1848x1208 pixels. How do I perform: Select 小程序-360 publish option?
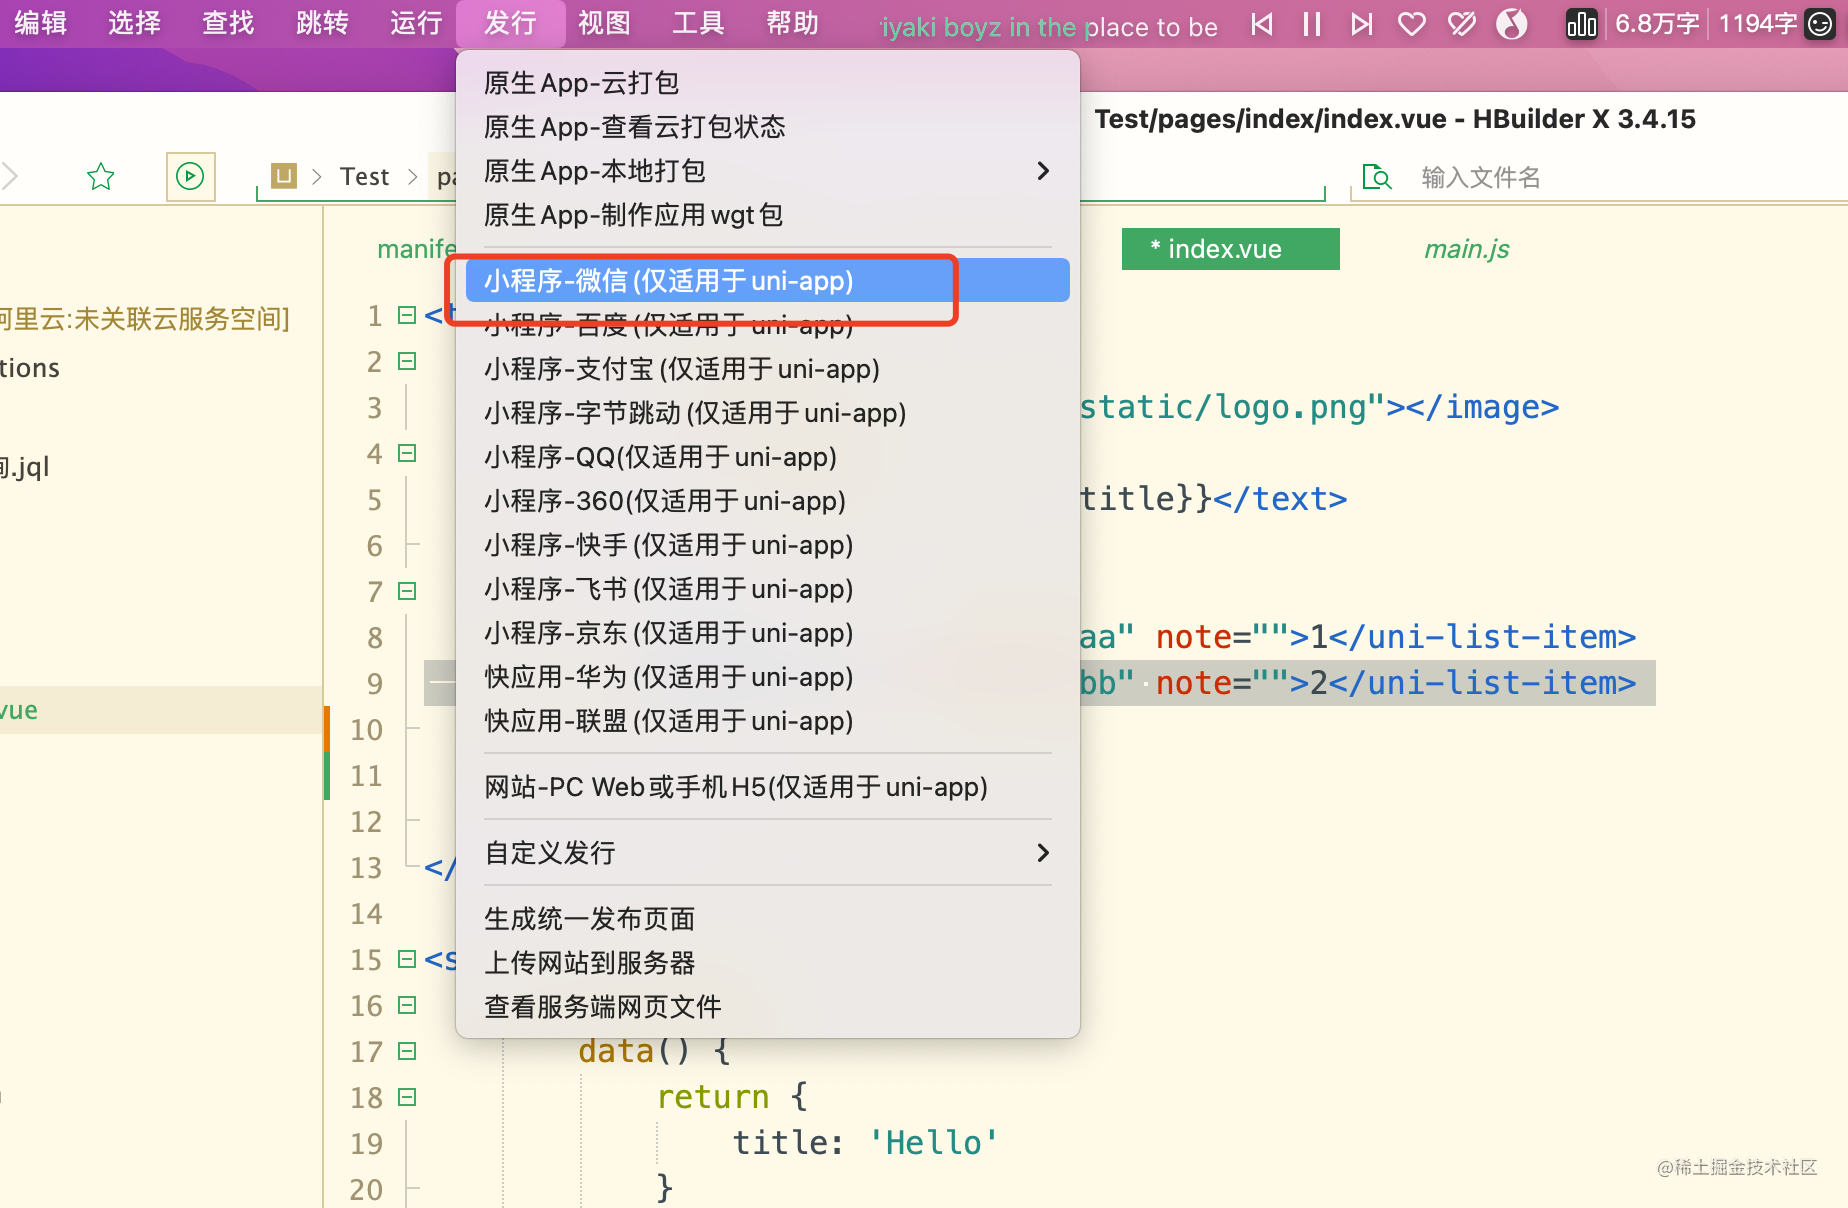point(767,501)
